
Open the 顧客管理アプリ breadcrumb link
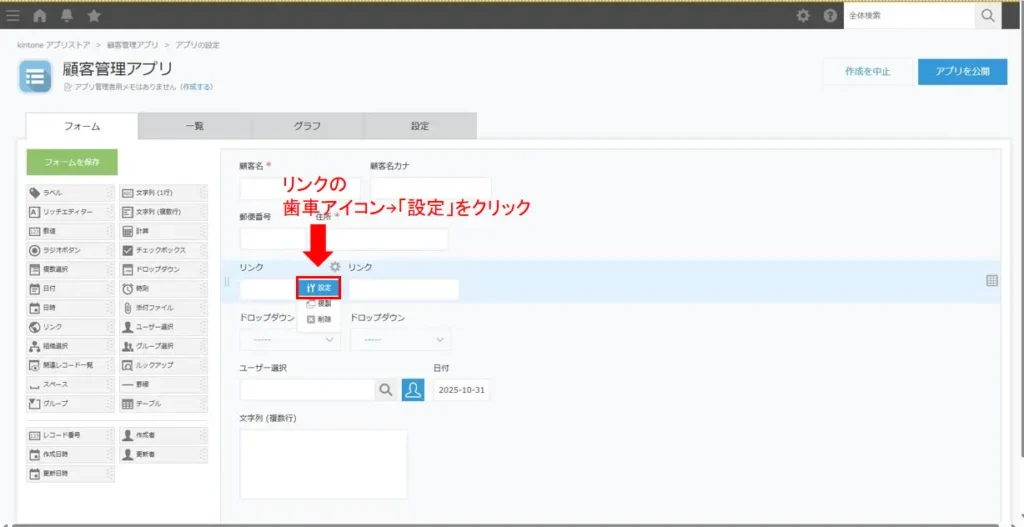pos(133,45)
